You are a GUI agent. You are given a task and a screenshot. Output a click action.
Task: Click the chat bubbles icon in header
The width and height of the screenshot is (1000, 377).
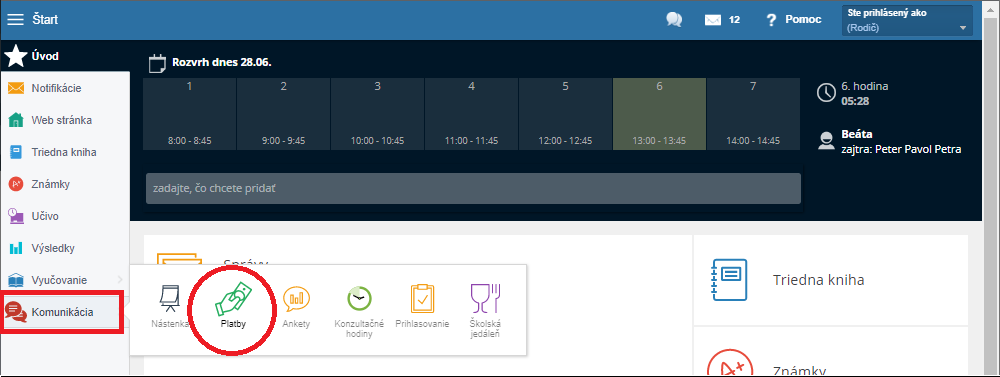[x=674, y=20]
